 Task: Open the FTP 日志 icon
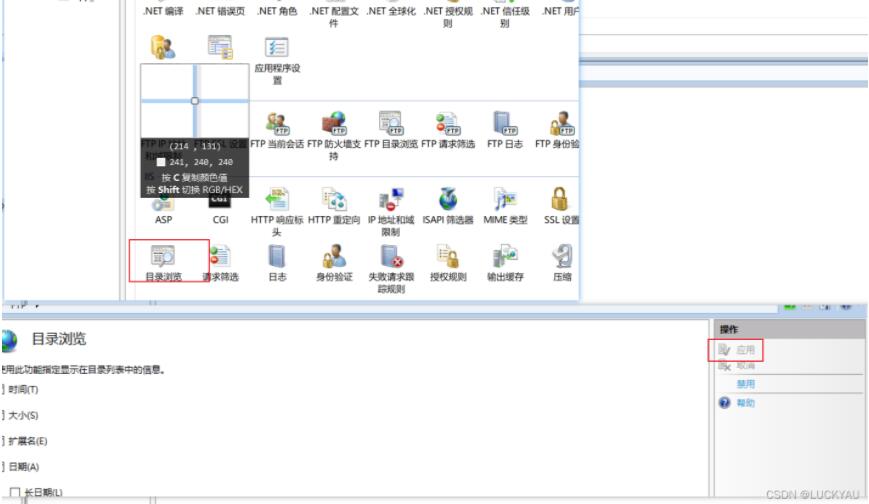point(504,123)
